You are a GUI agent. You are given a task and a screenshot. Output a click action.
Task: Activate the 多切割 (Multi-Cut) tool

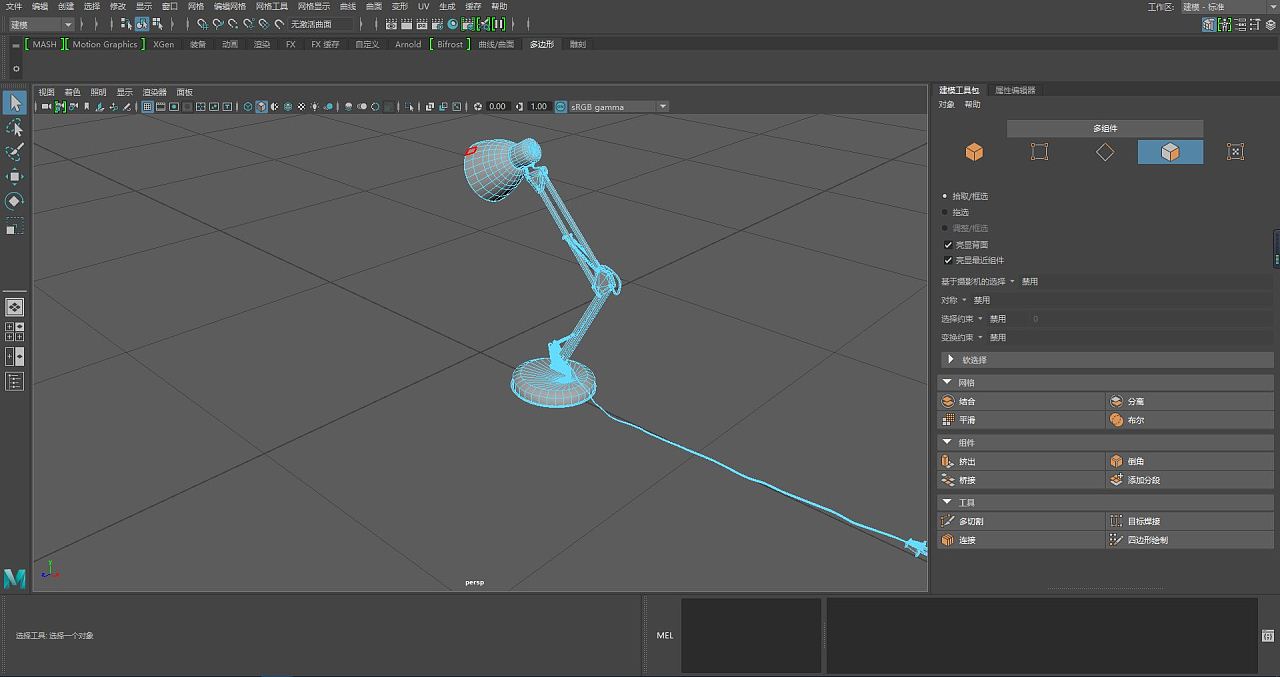tap(1022, 521)
